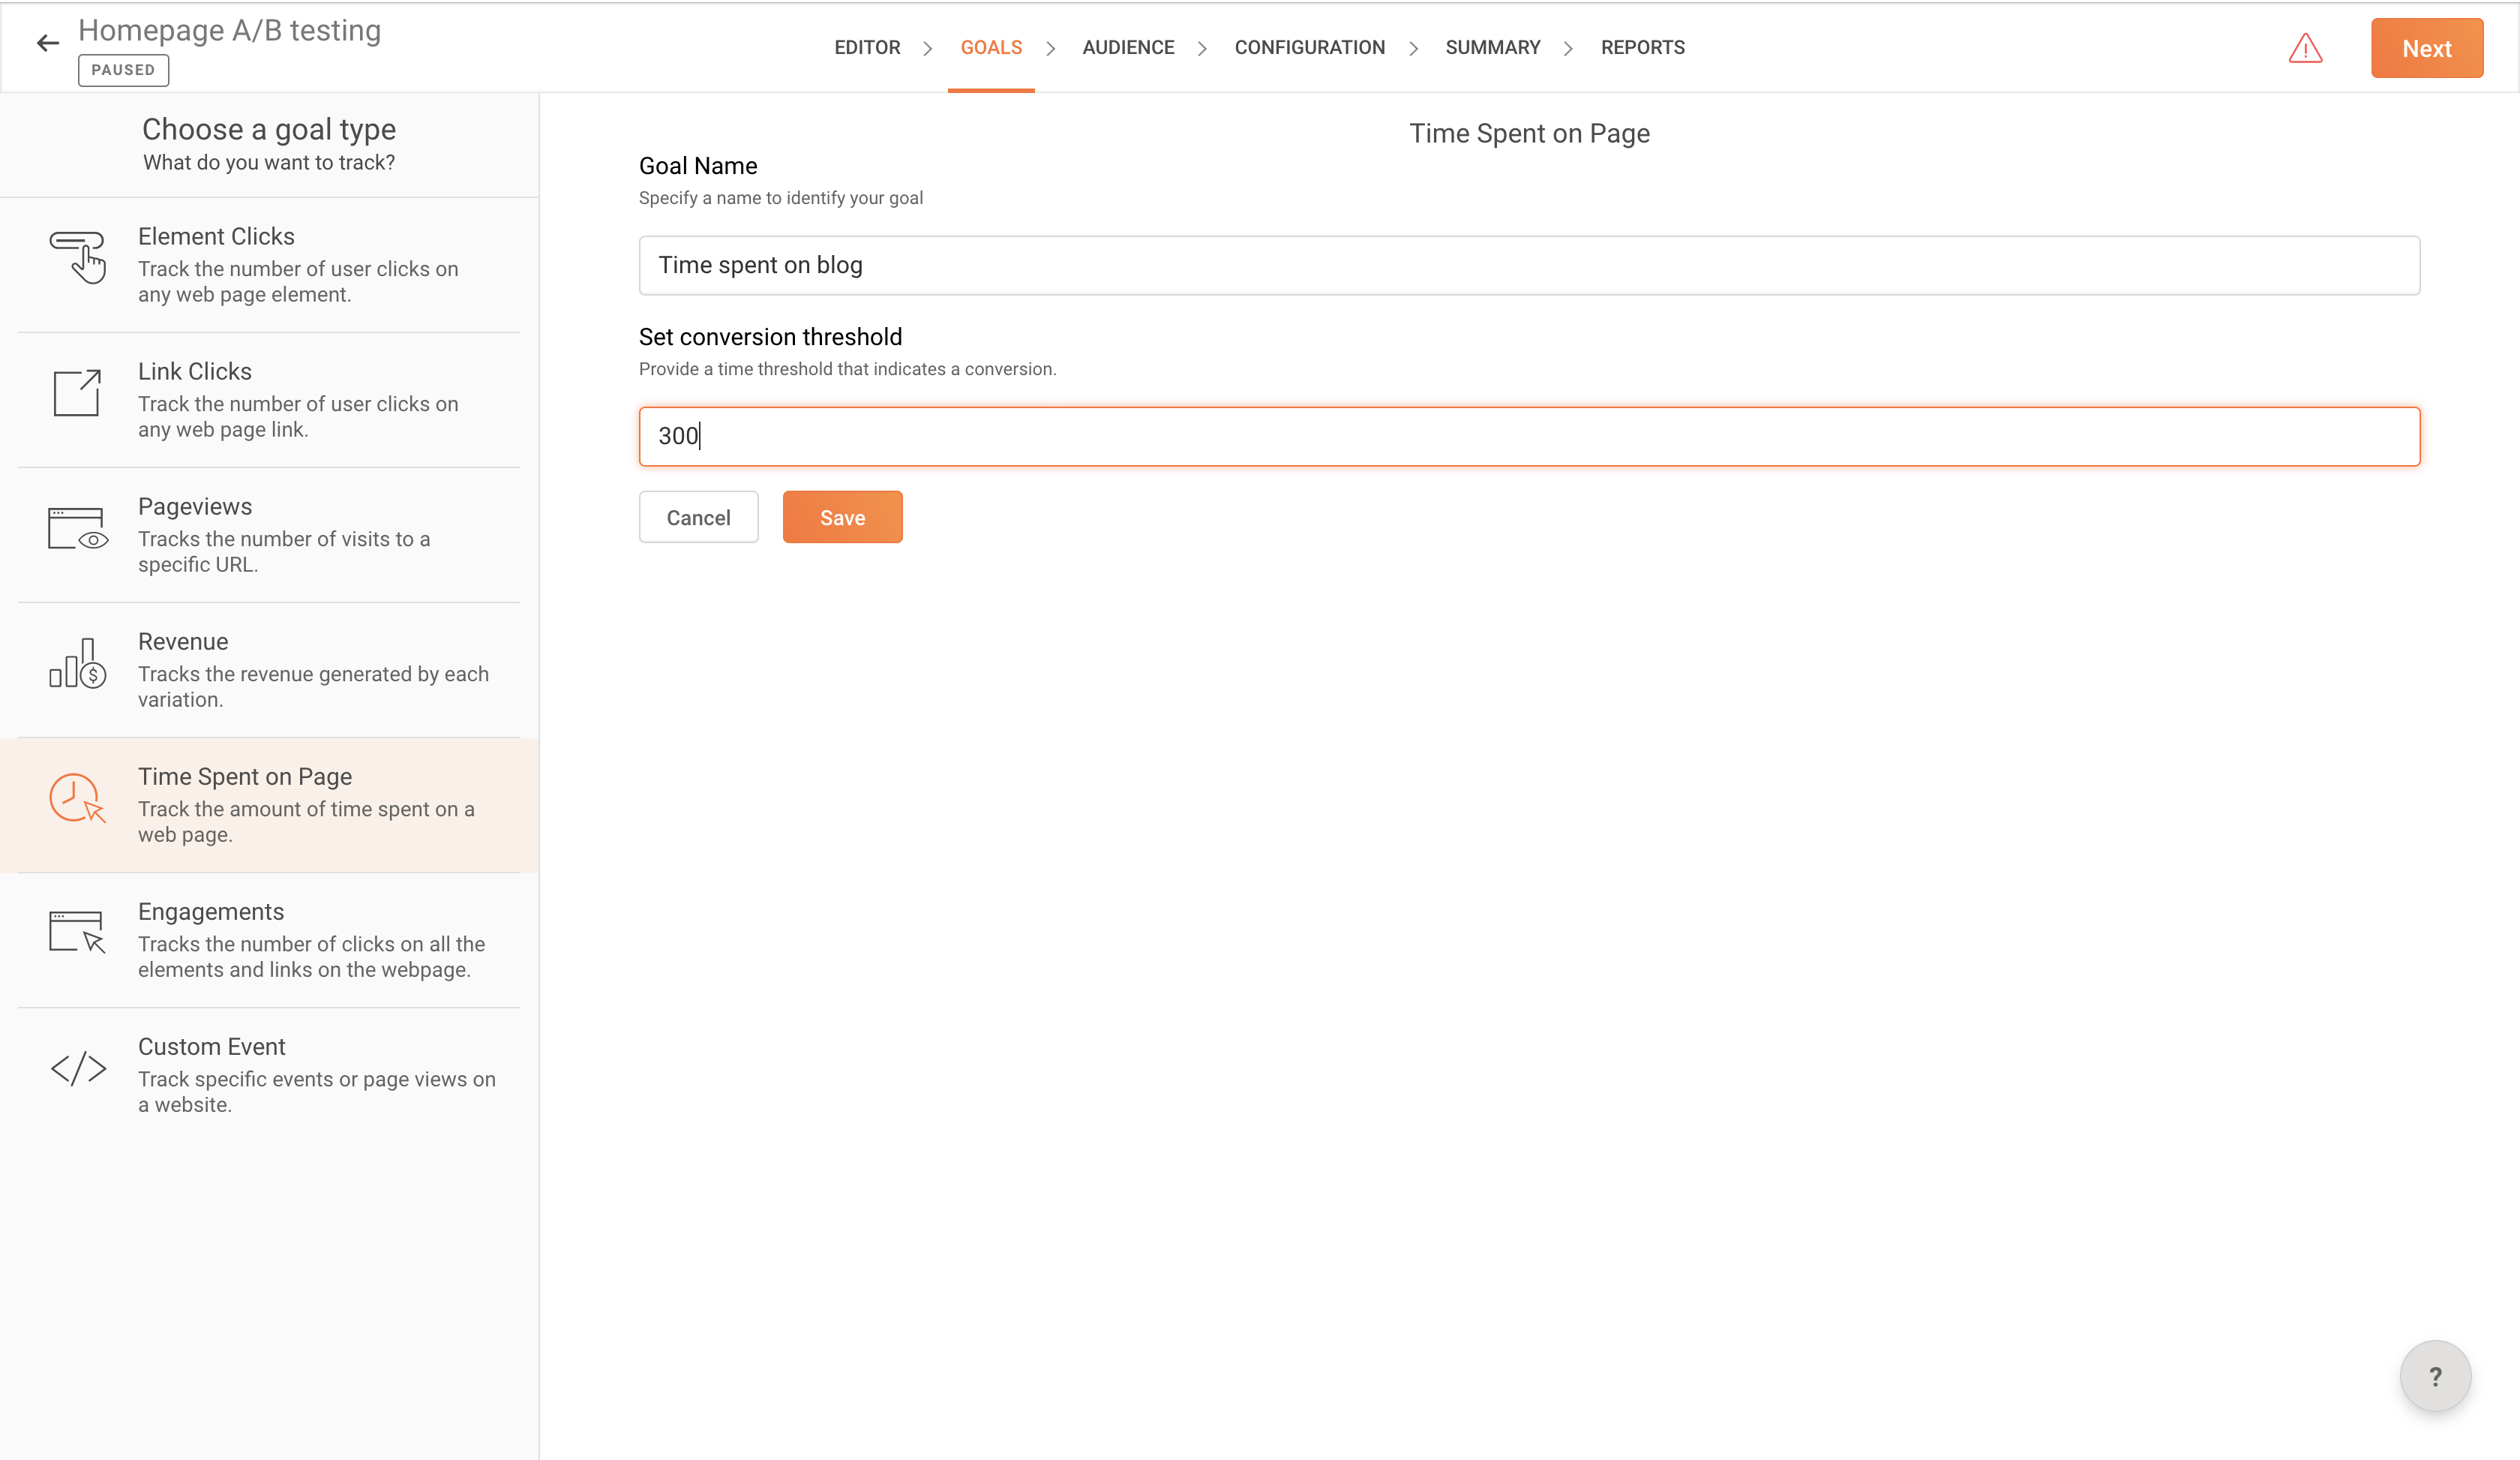
Task: Open the Summary step tab
Action: [1492, 48]
